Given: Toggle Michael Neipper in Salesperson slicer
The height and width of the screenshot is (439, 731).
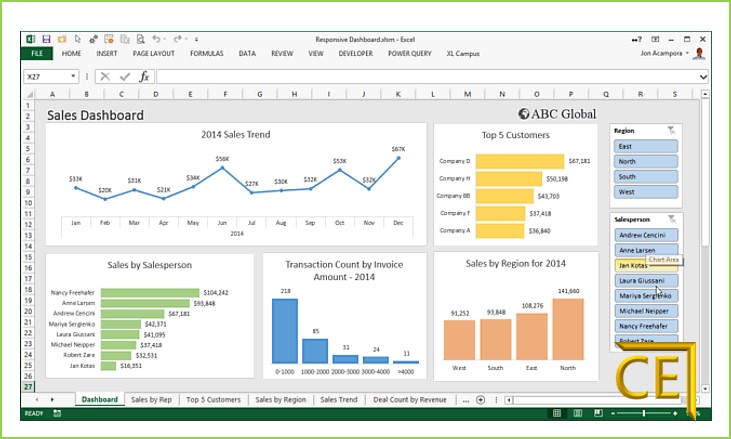Looking at the screenshot, I should 646,311.
